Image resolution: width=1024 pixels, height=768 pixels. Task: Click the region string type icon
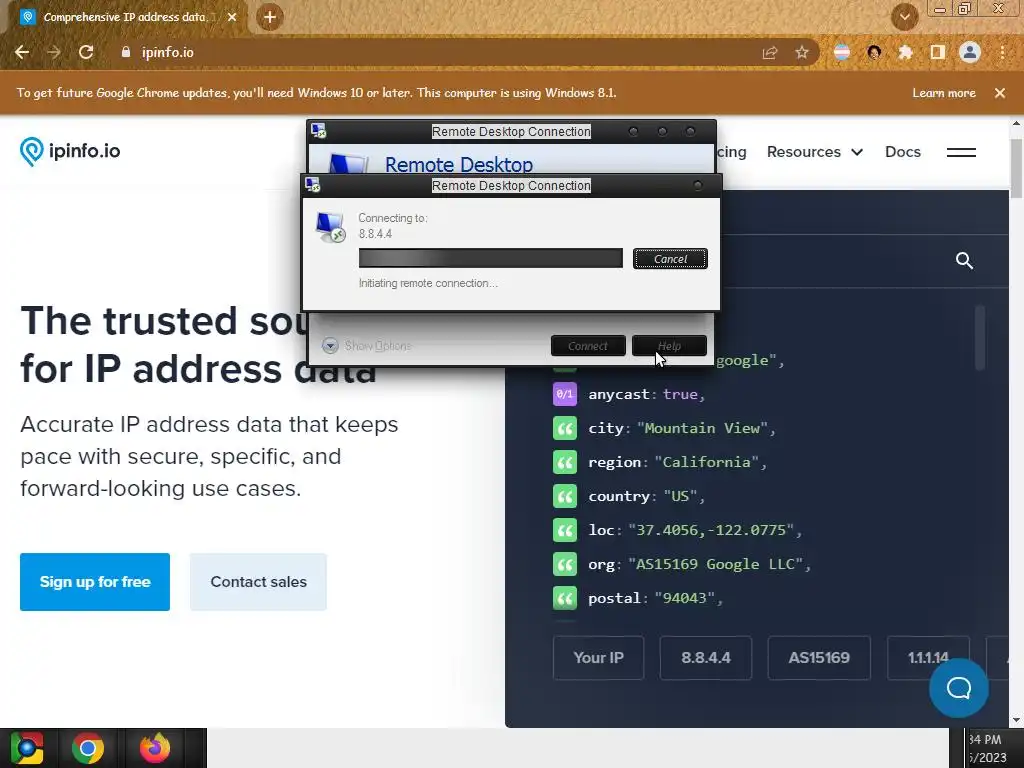click(x=565, y=462)
